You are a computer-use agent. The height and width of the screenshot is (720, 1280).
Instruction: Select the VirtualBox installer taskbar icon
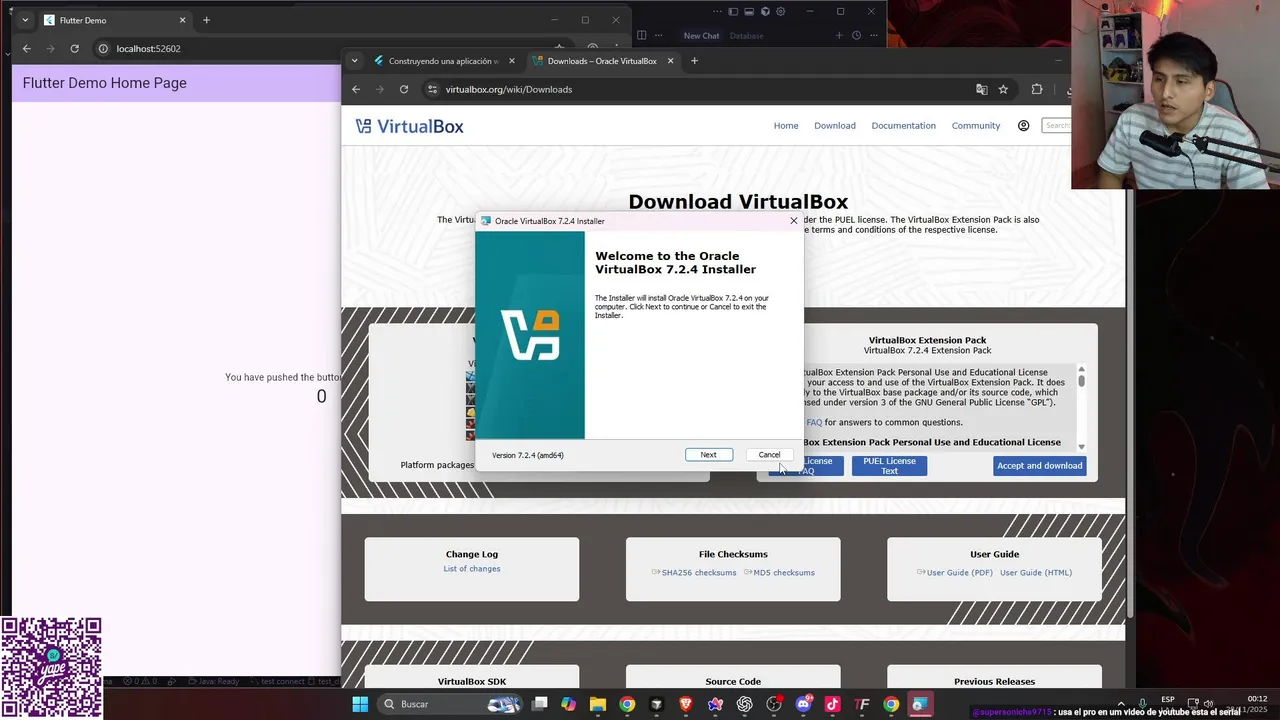(x=920, y=704)
